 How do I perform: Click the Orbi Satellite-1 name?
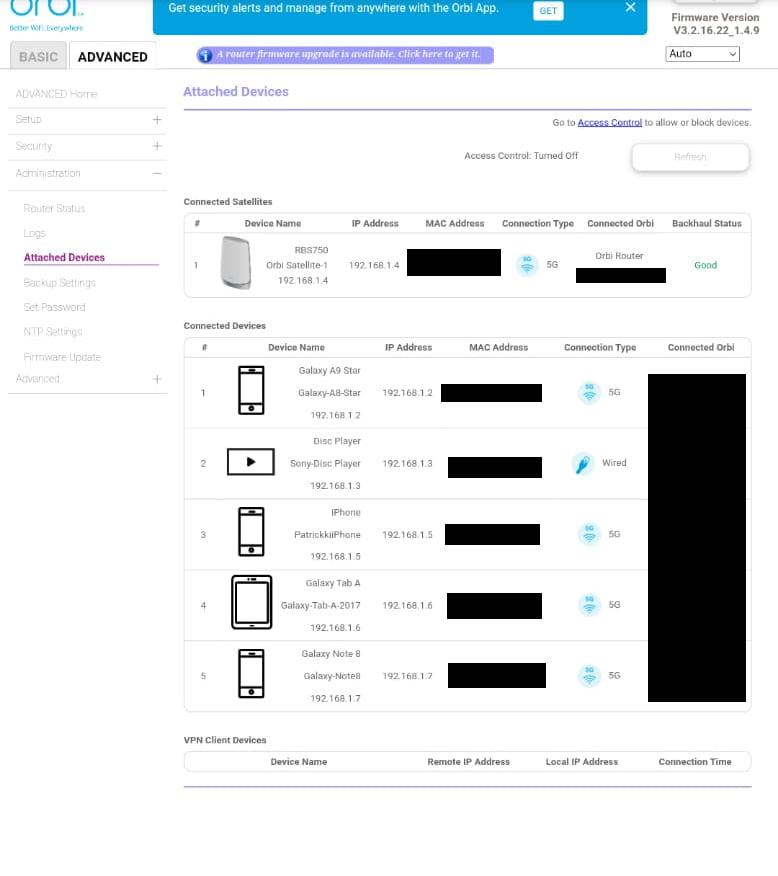click(297, 265)
